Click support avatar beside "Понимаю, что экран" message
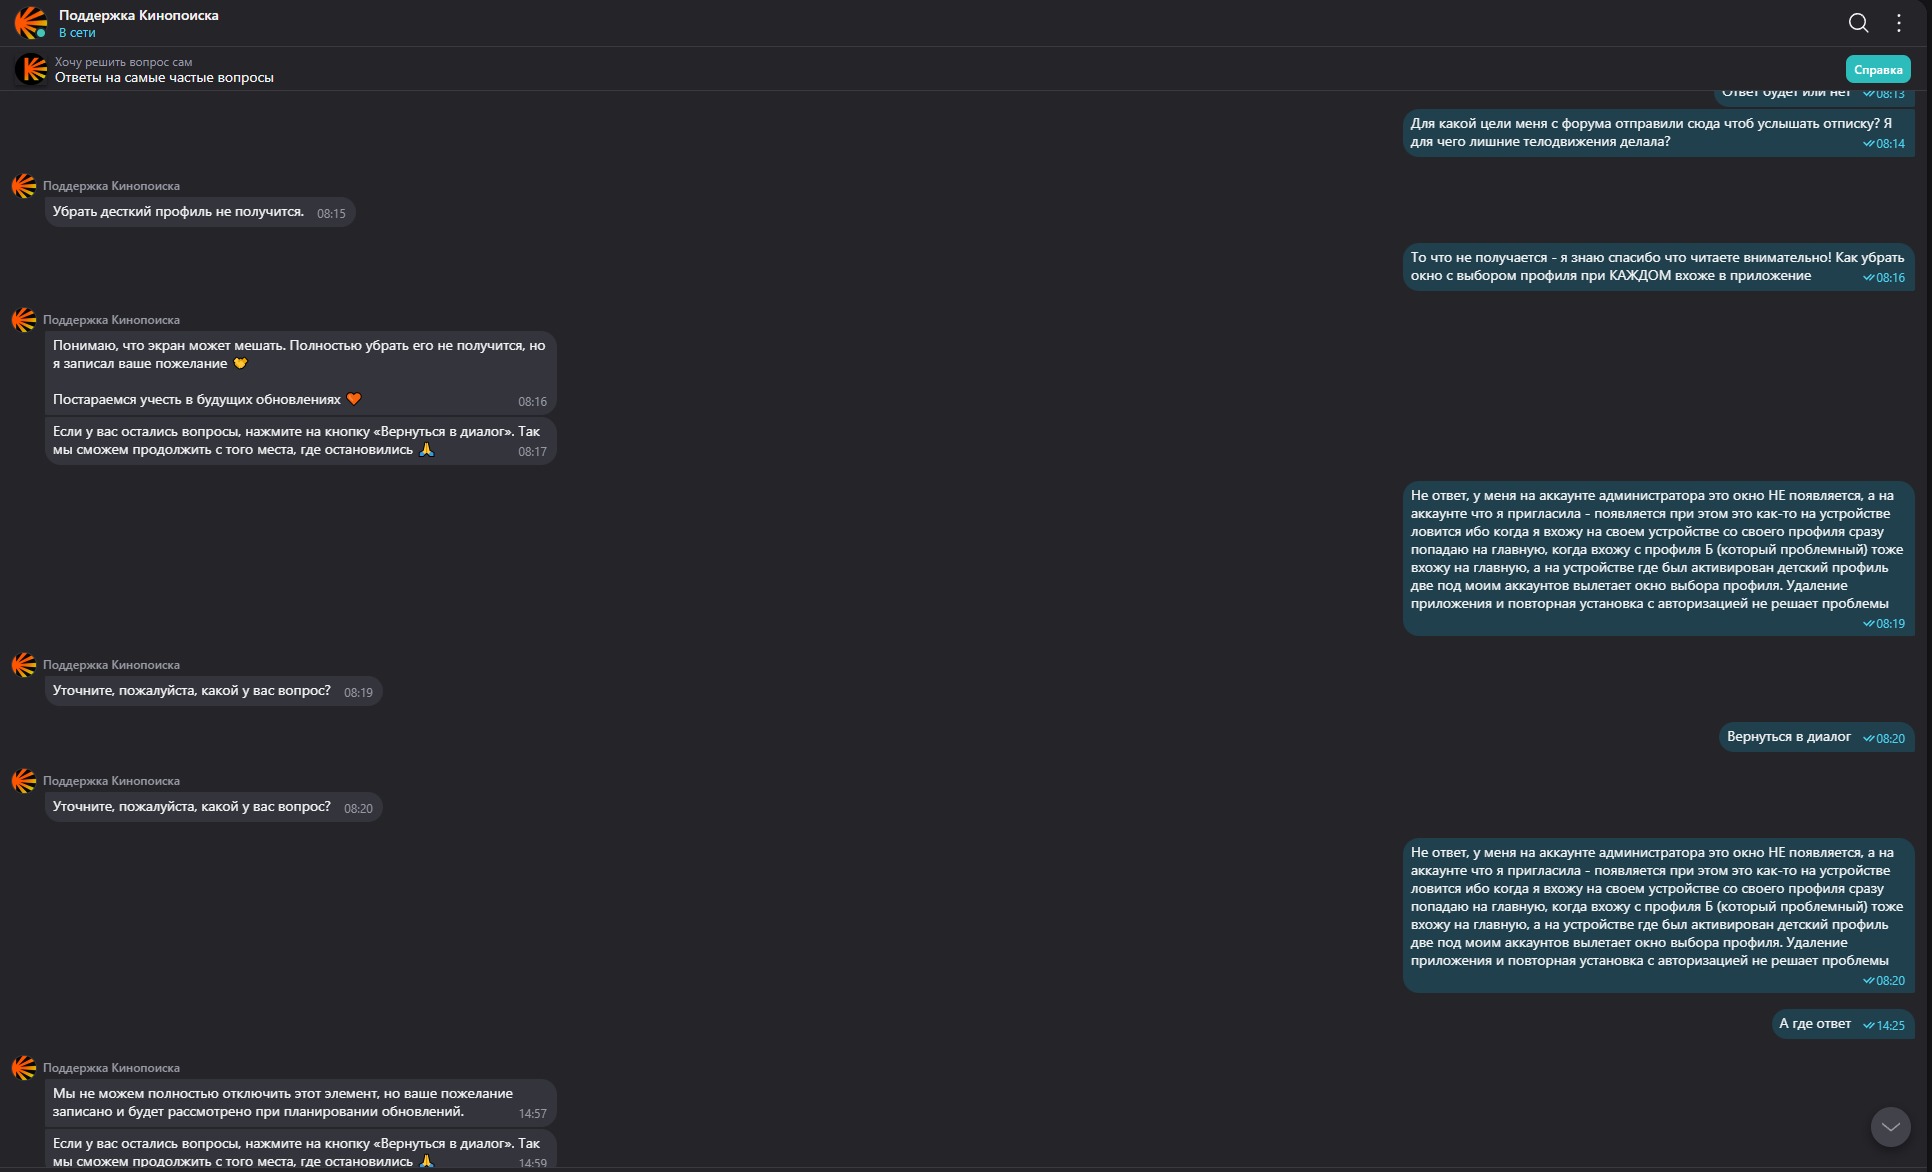The image size is (1932, 1172). pyautogui.click(x=24, y=320)
